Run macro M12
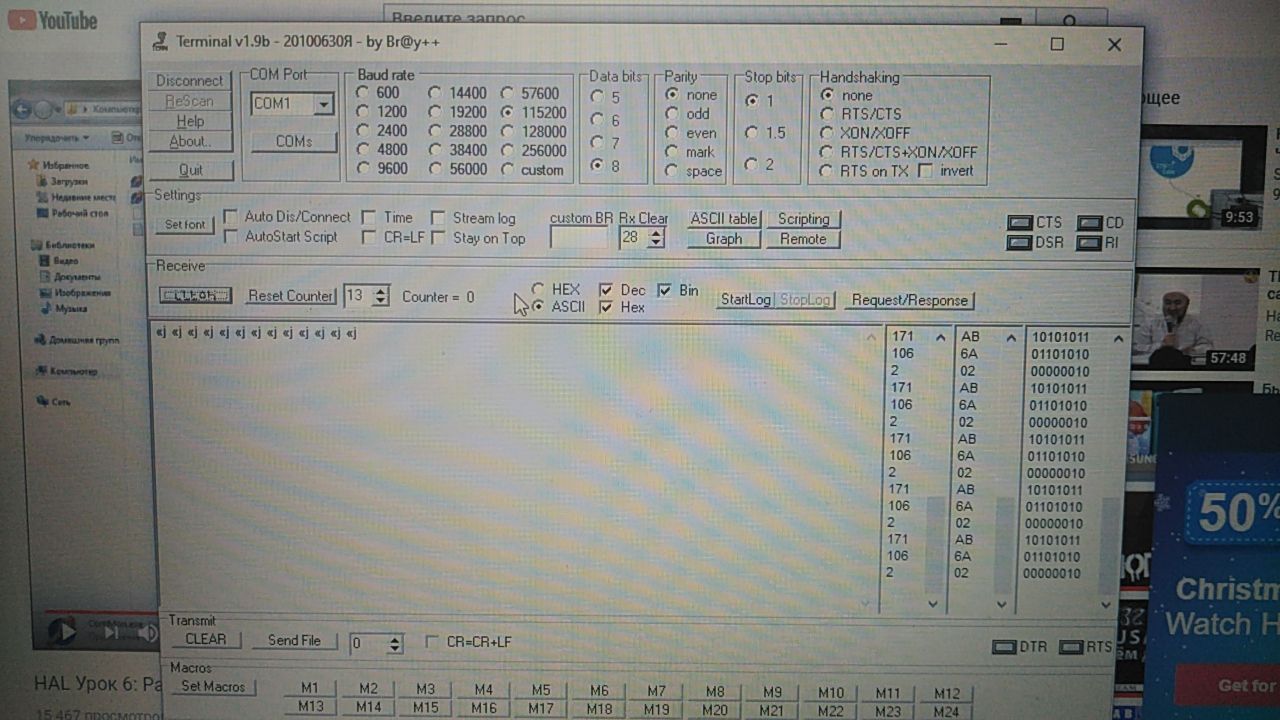The width and height of the screenshot is (1280, 720). 946,693
